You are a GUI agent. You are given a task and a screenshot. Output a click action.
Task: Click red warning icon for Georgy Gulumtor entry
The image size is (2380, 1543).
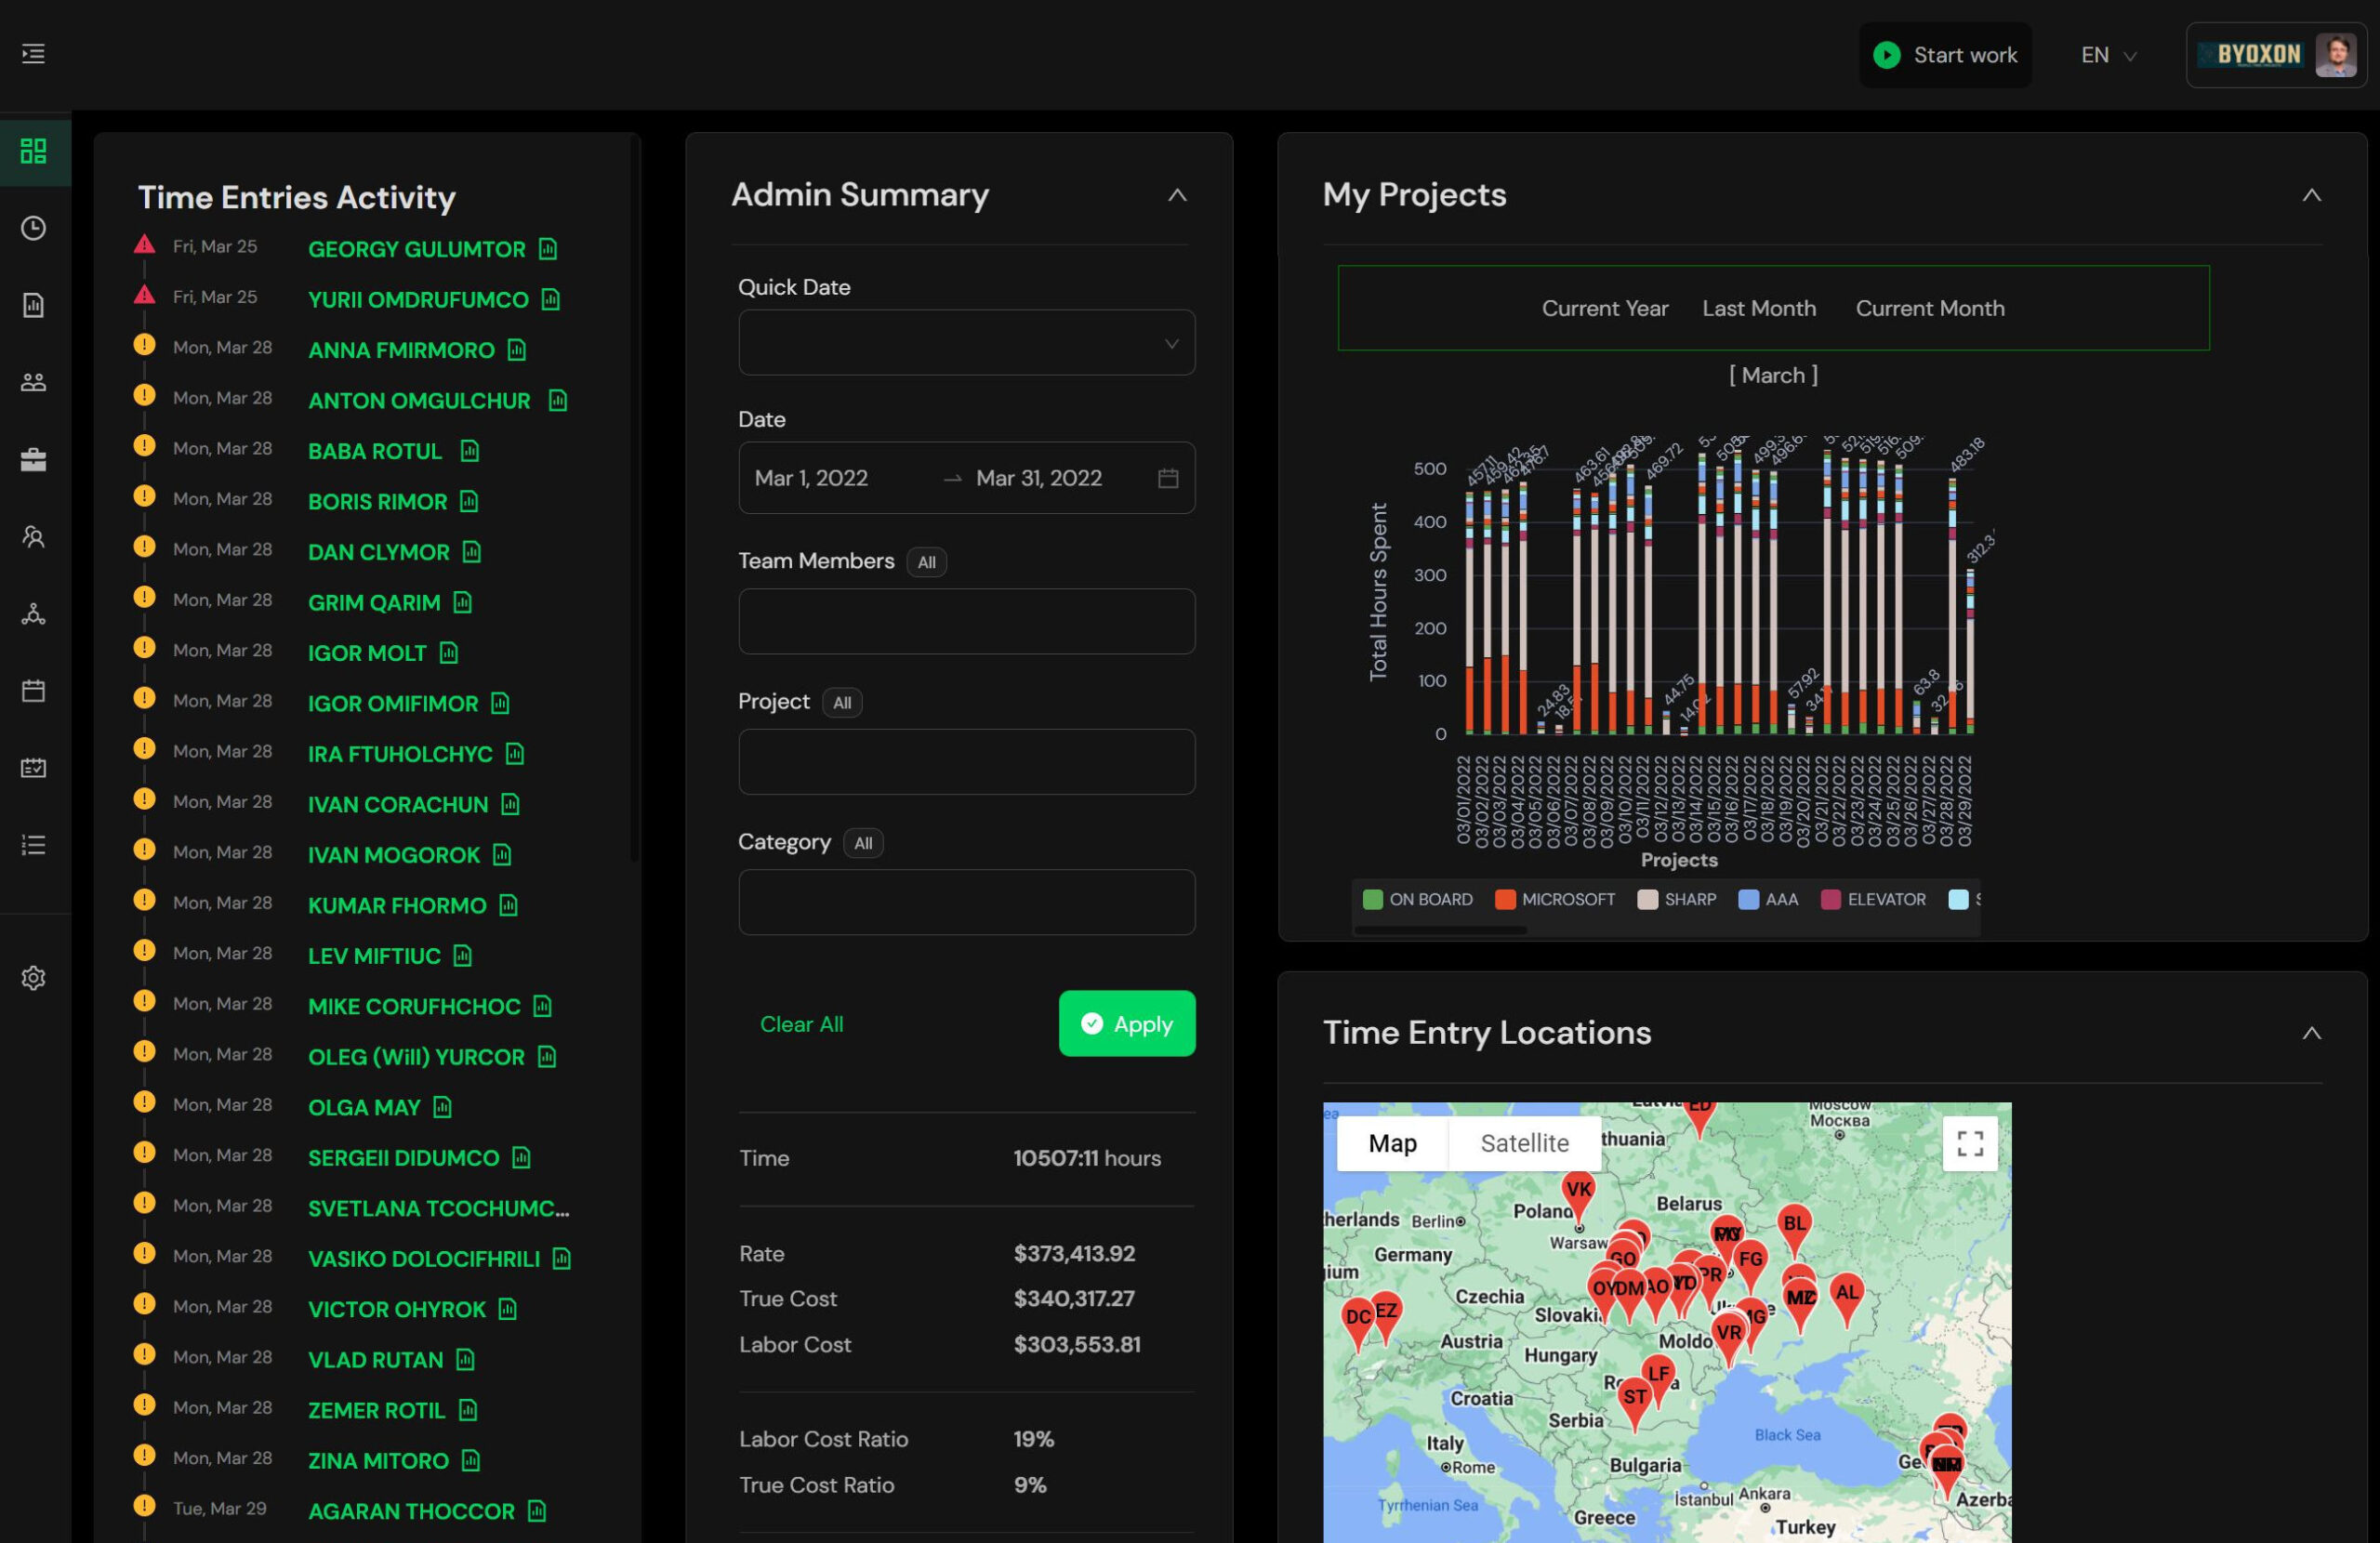coord(144,244)
